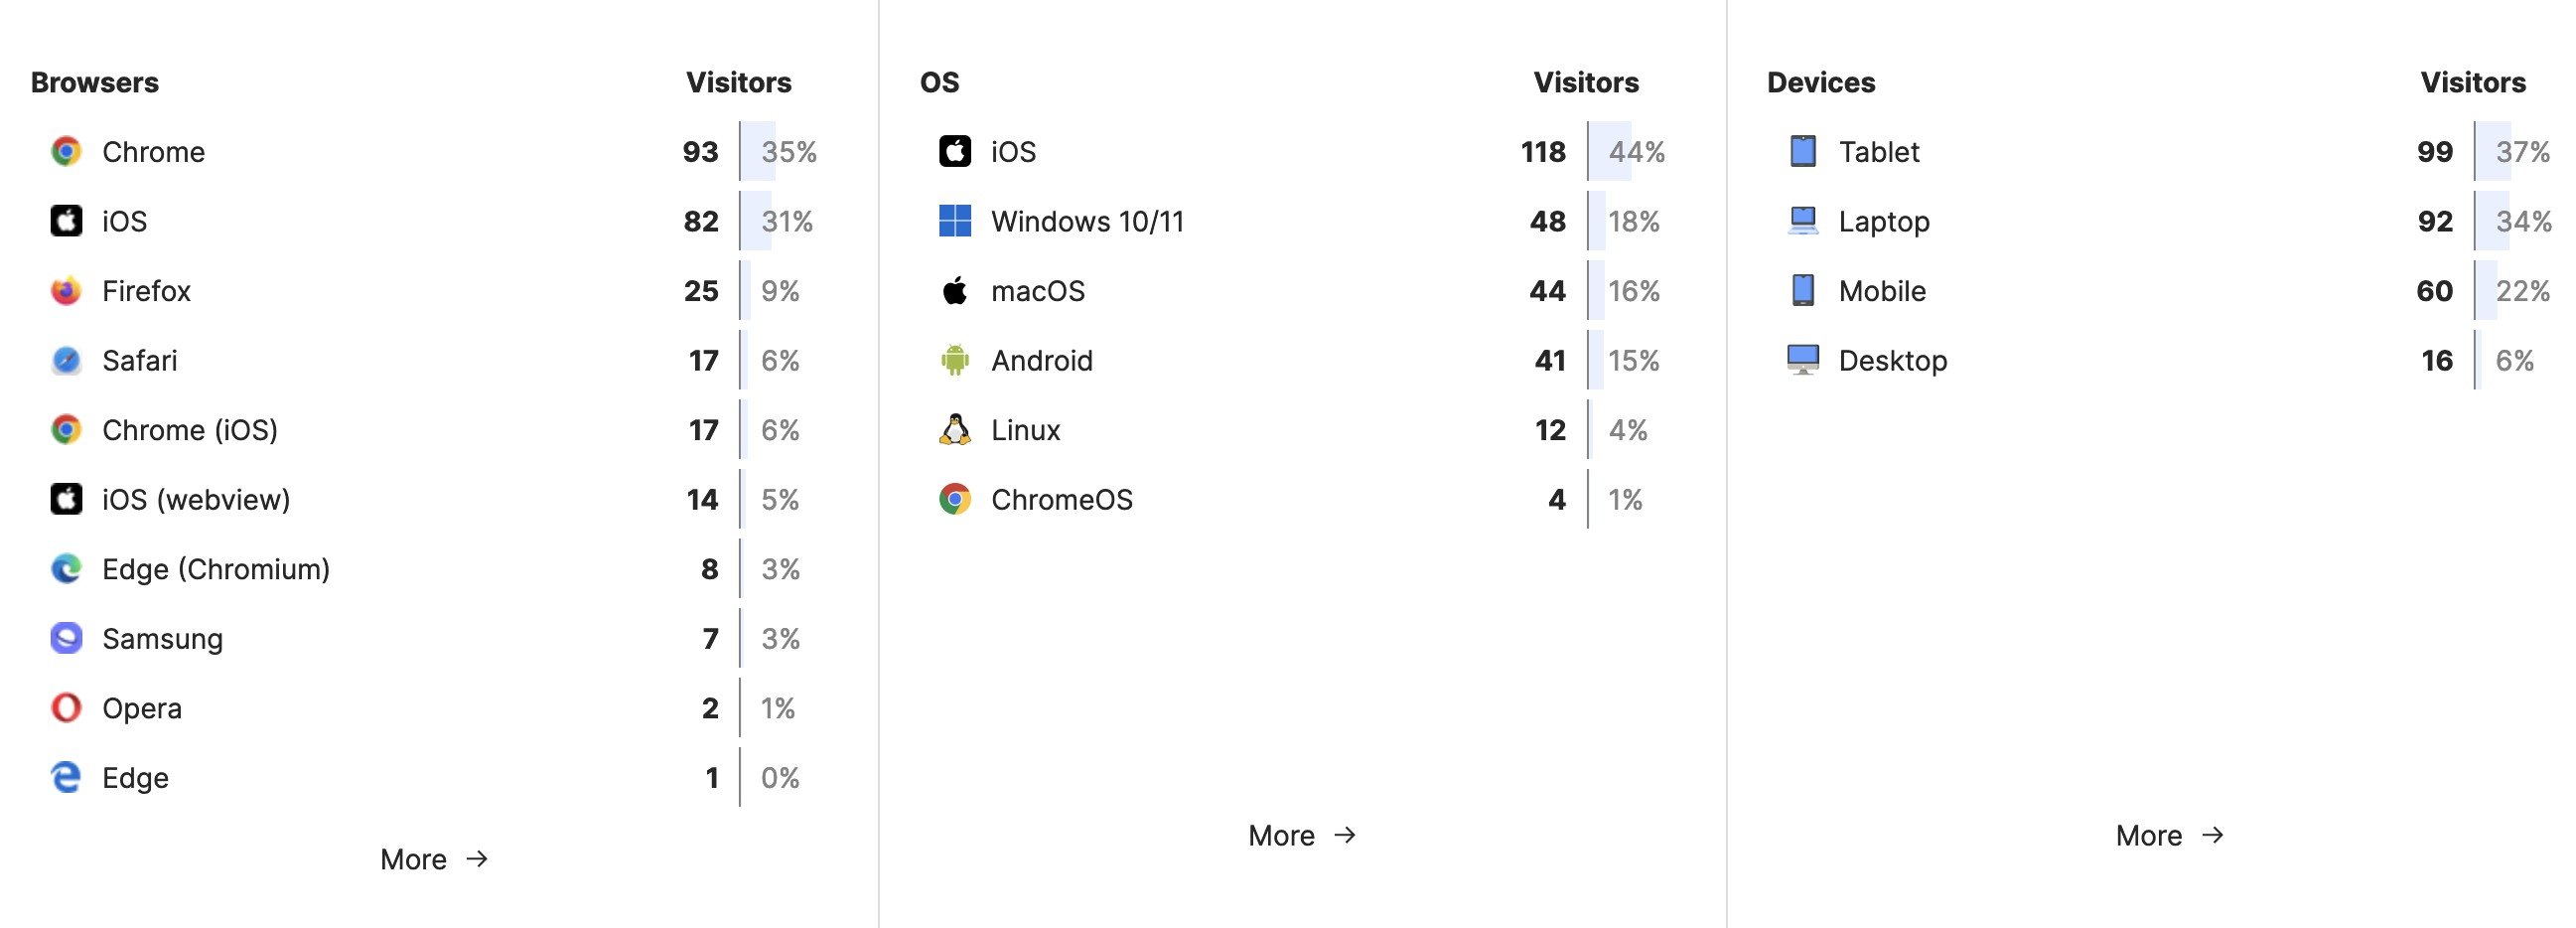Select the Opera browser icon

pyautogui.click(x=66, y=707)
